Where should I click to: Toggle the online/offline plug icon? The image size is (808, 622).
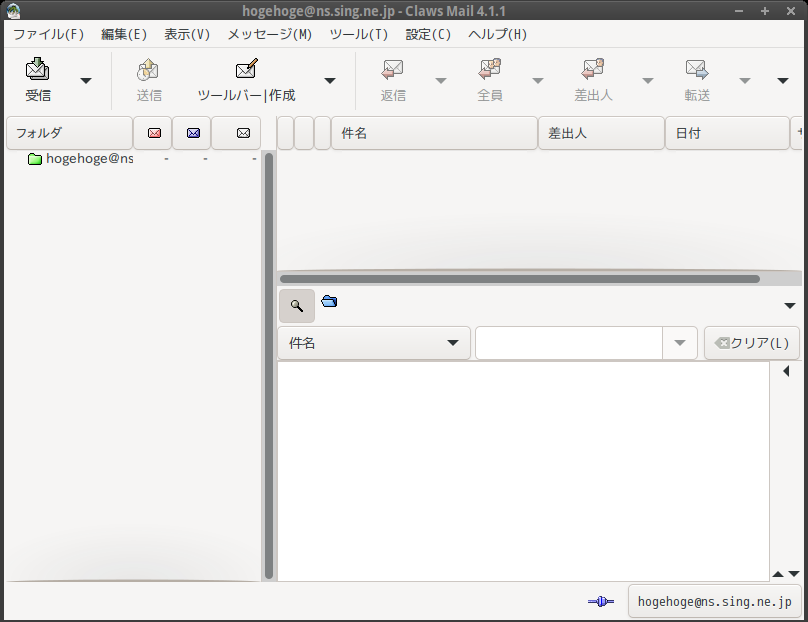pos(601,601)
